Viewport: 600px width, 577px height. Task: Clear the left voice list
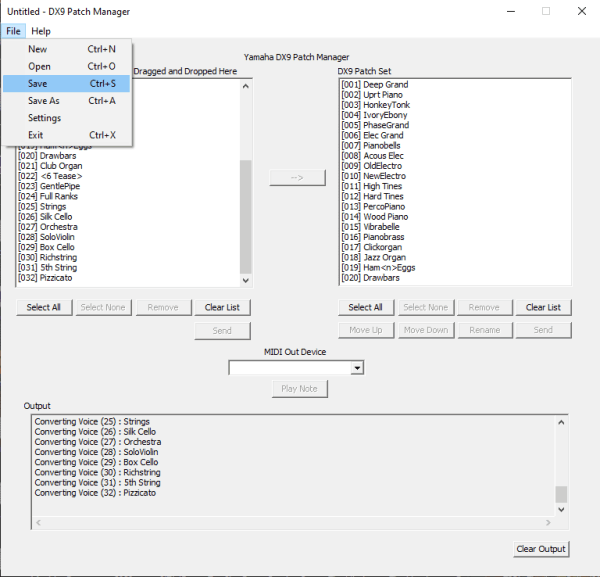(x=222, y=307)
